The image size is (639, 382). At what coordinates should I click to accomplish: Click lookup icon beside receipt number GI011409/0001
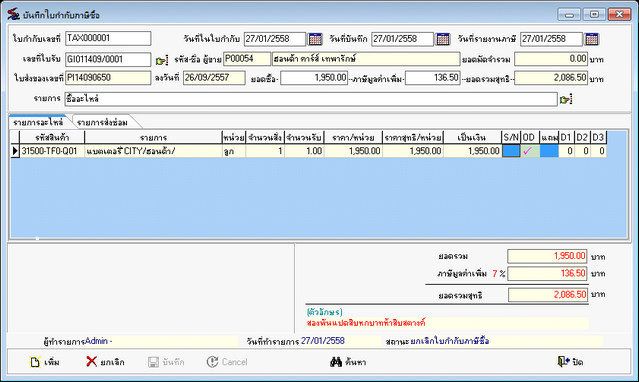[x=161, y=61]
